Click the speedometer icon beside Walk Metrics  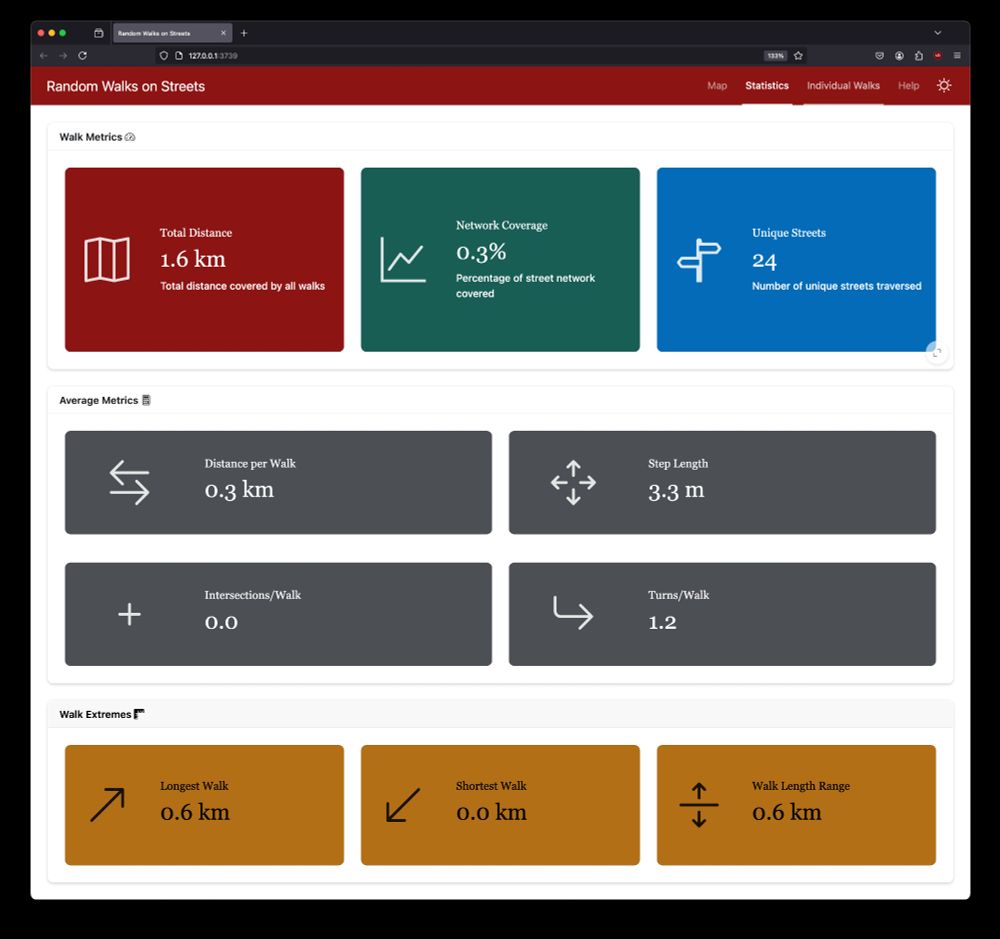coord(130,137)
